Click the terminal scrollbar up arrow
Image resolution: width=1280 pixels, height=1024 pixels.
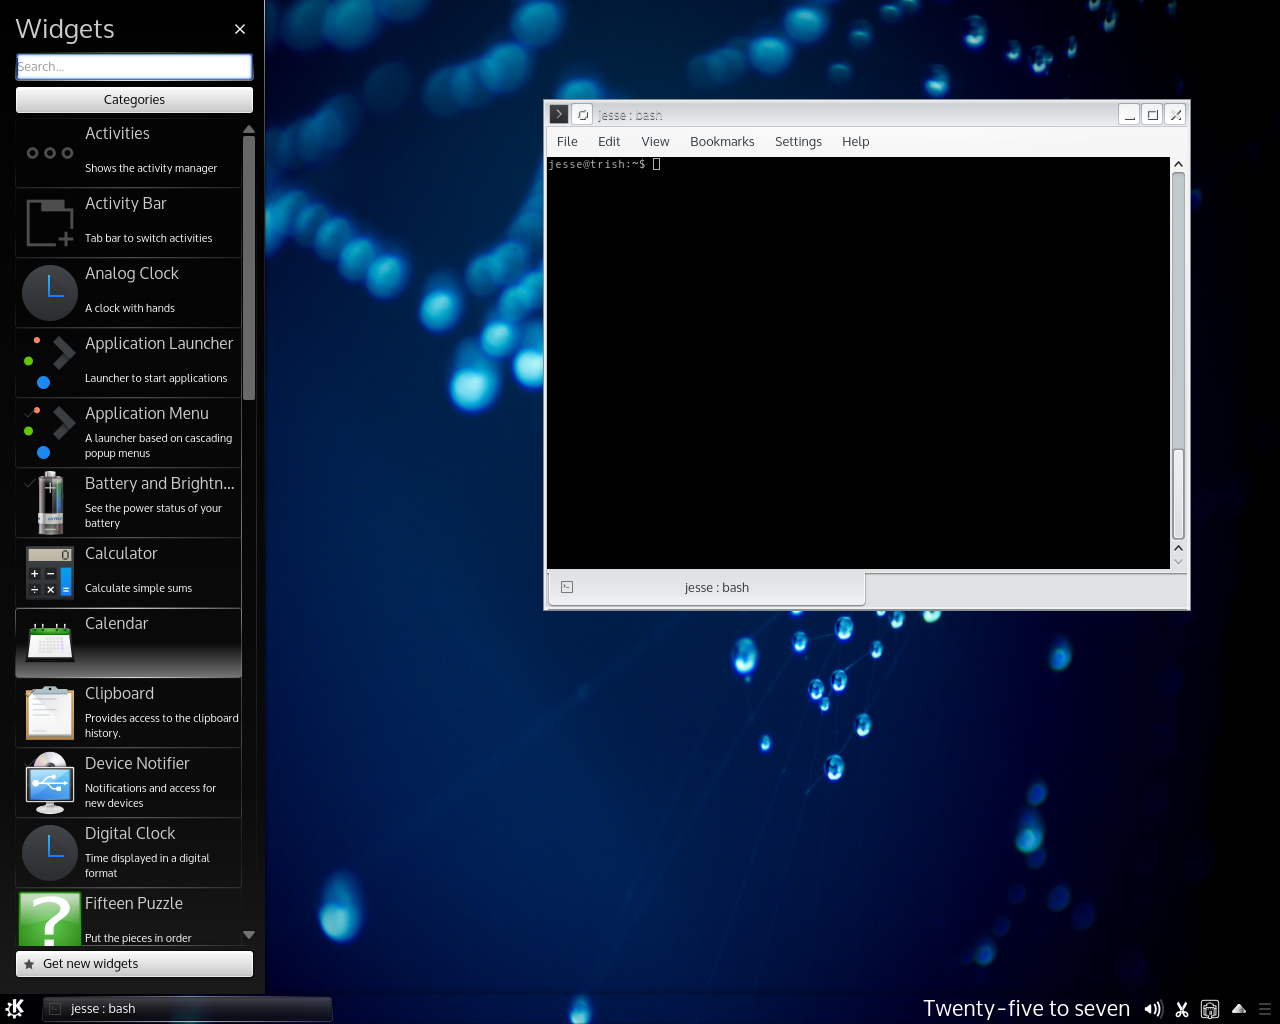click(x=1178, y=164)
